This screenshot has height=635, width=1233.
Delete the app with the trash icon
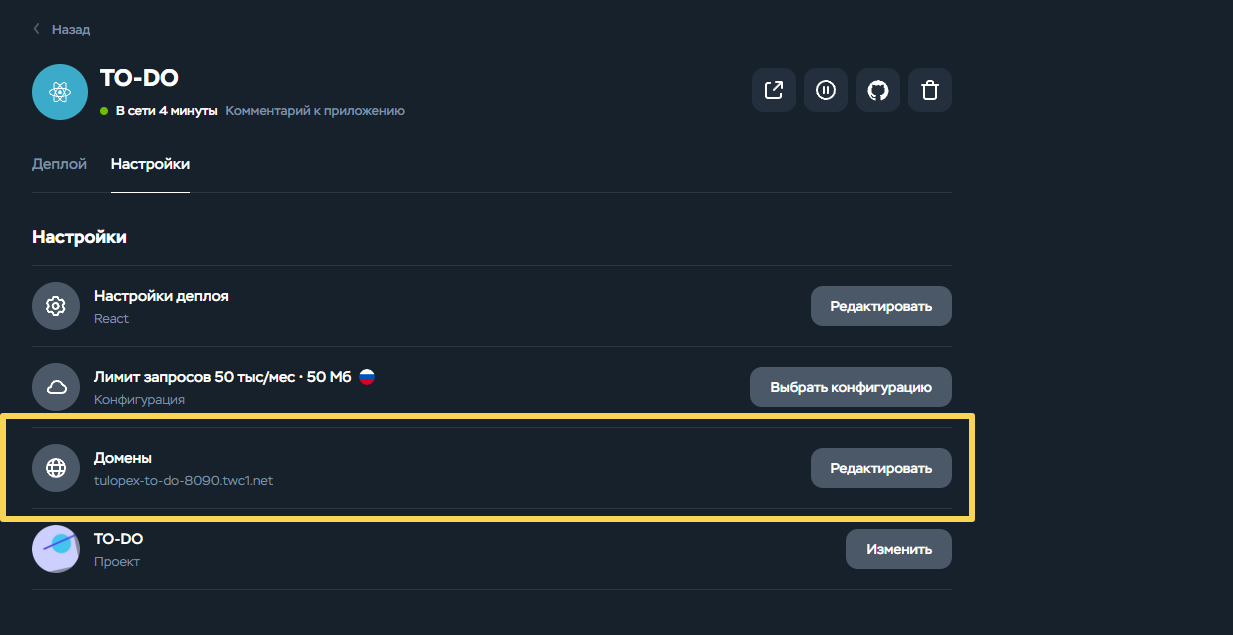tap(930, 90)
